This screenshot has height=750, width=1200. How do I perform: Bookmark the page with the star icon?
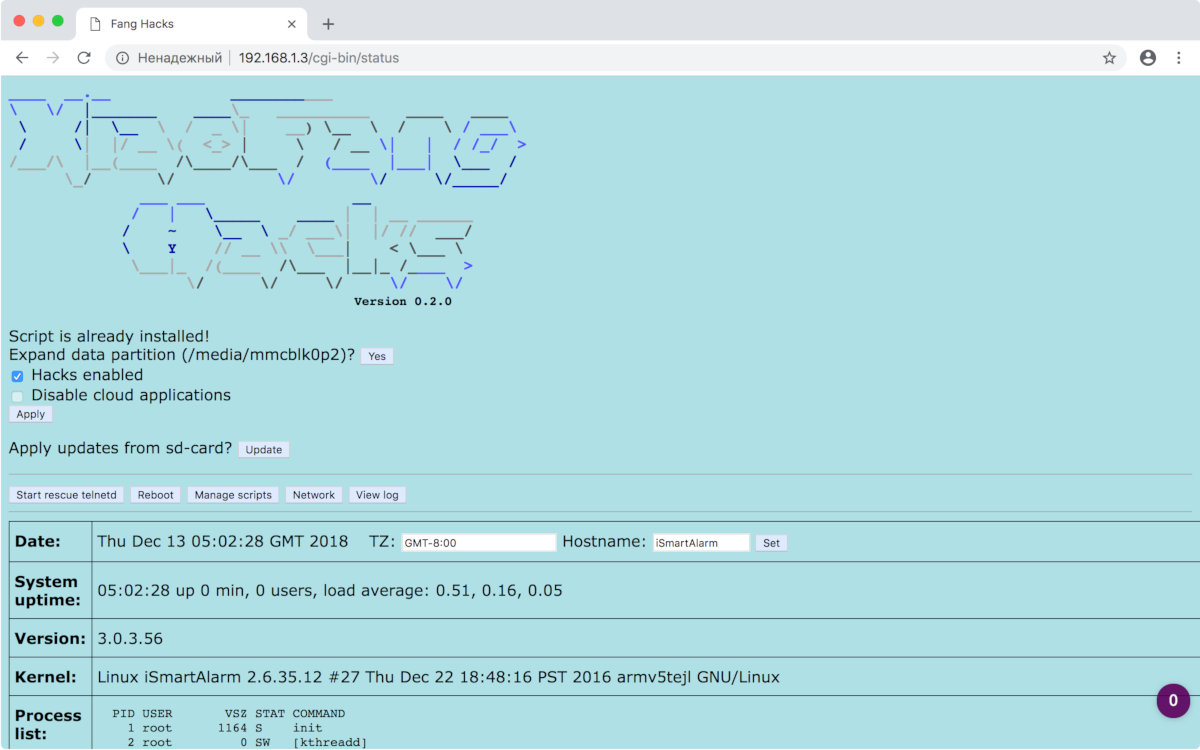[1109, 58]
